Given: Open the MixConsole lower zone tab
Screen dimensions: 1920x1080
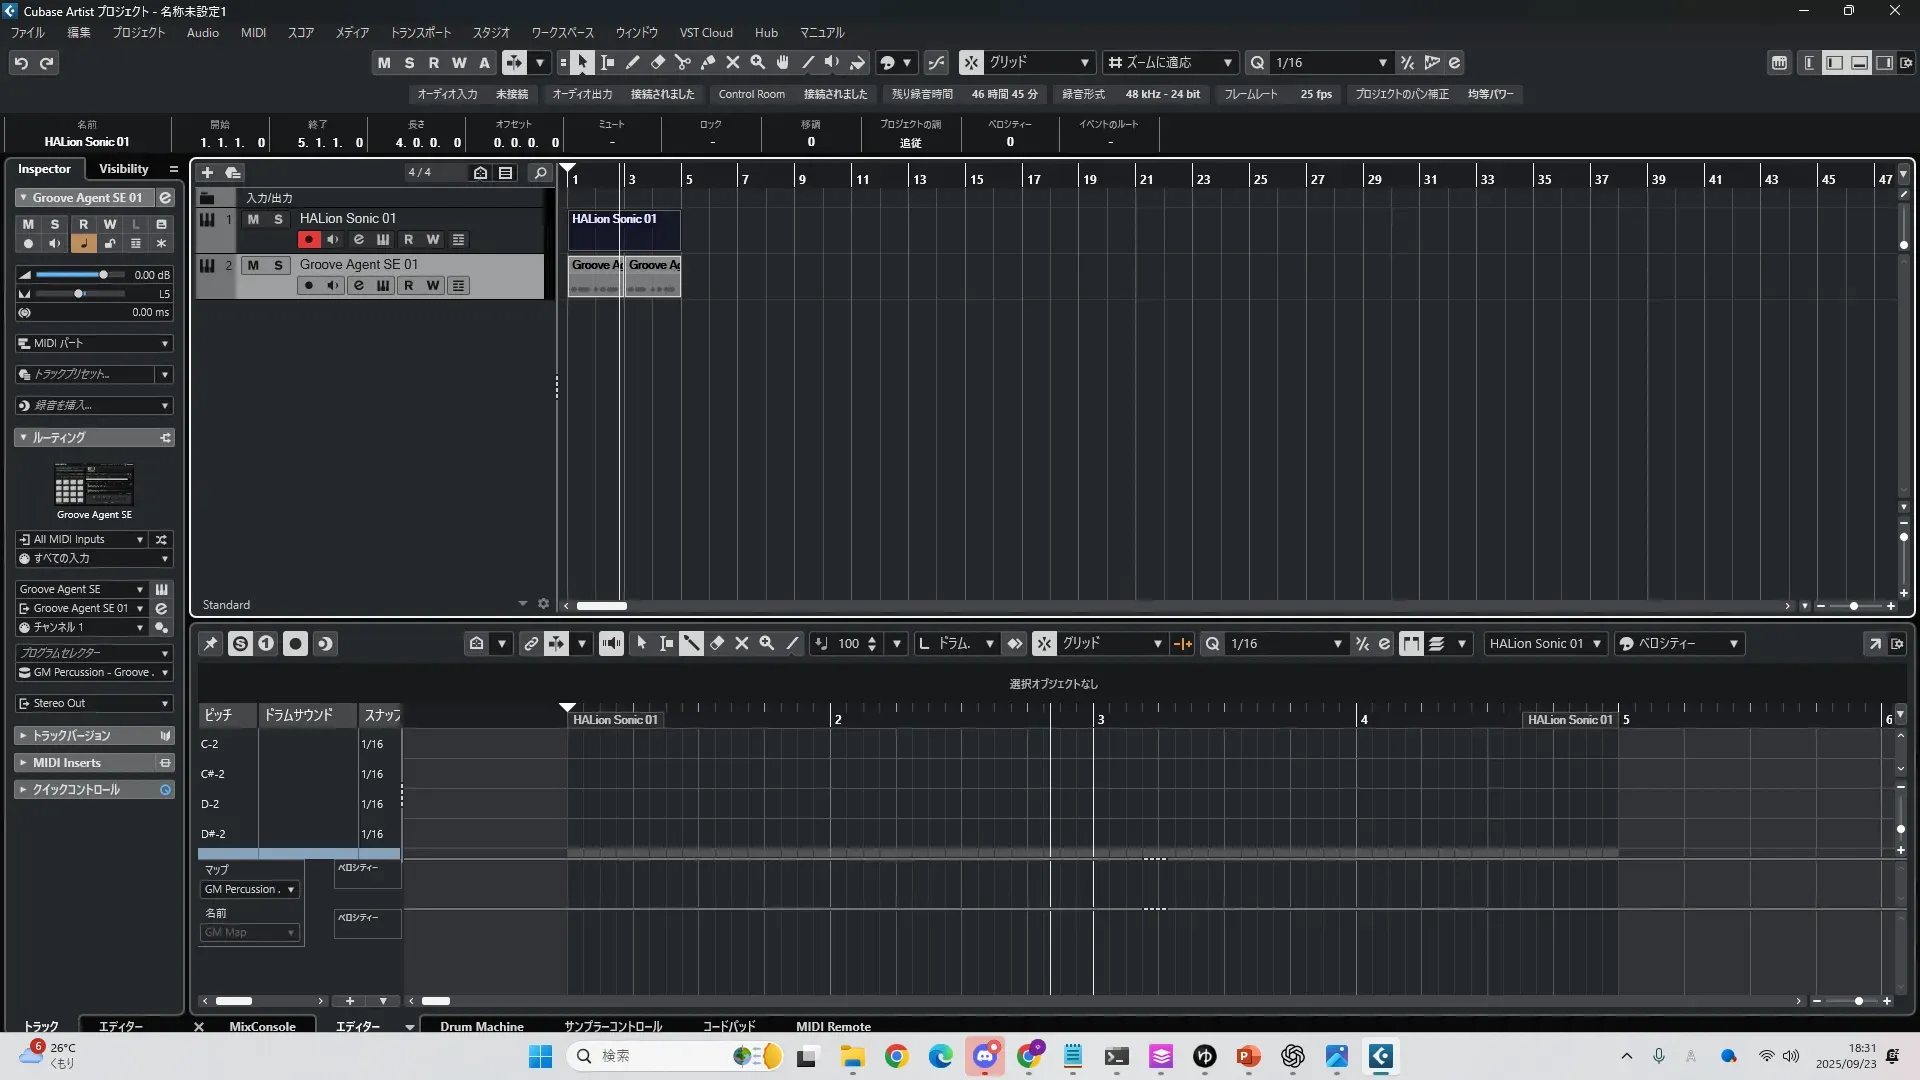Looking at the screenshot, I should 262,1026.
